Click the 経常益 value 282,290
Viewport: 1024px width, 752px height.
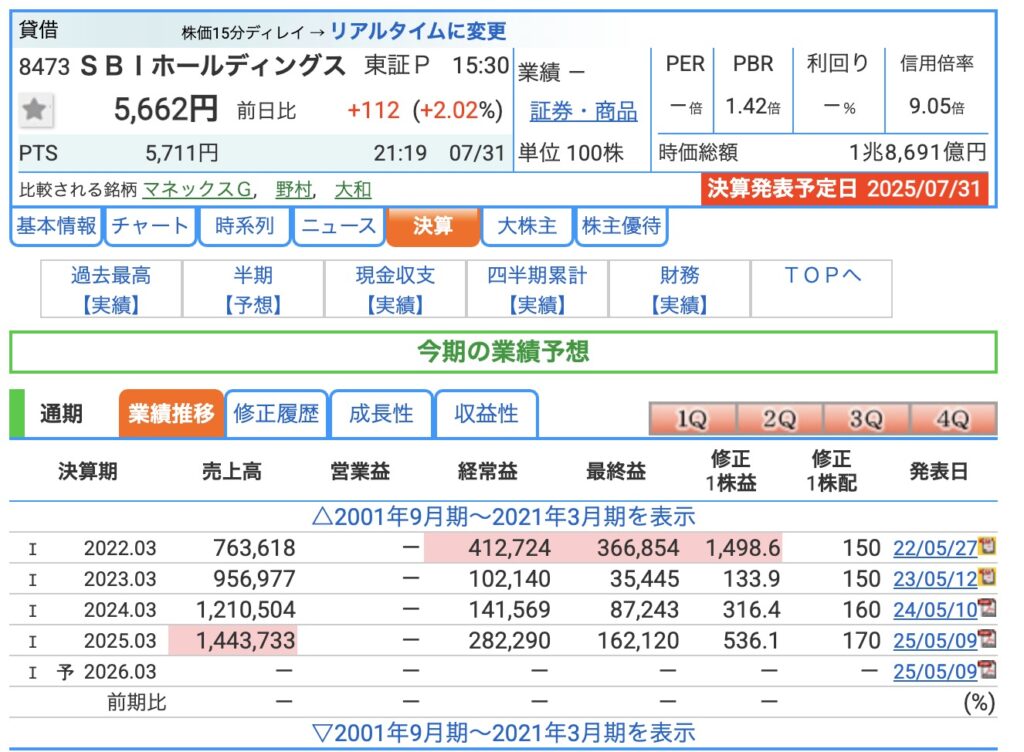click(x=509, y=640)
